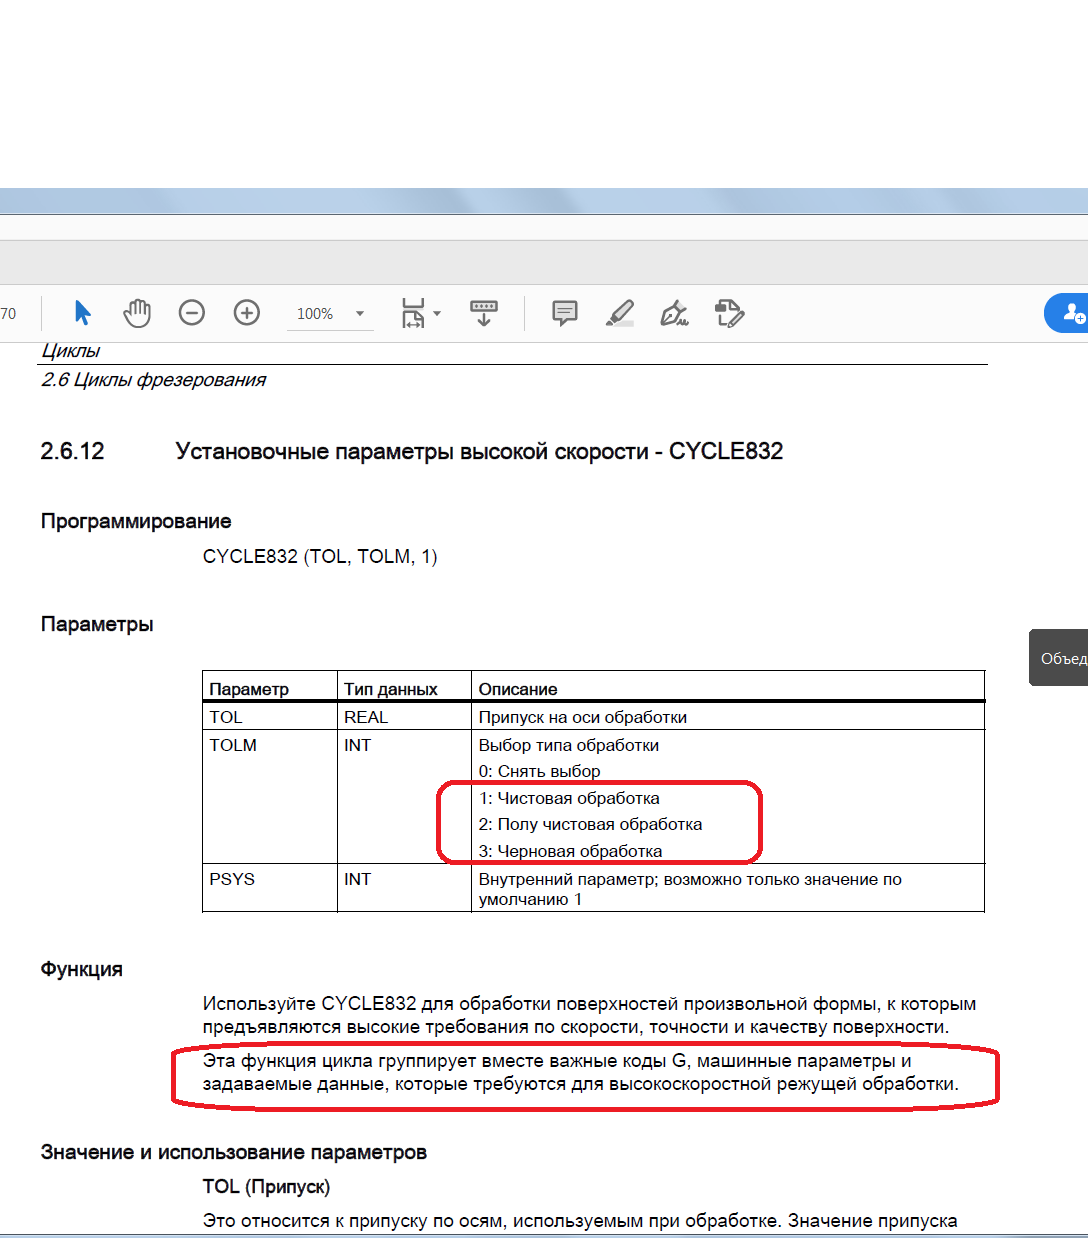Click the line '1: Чистовая обработка'
This screenshot has width=1088, height=1238.
click(x=569, y=798)
